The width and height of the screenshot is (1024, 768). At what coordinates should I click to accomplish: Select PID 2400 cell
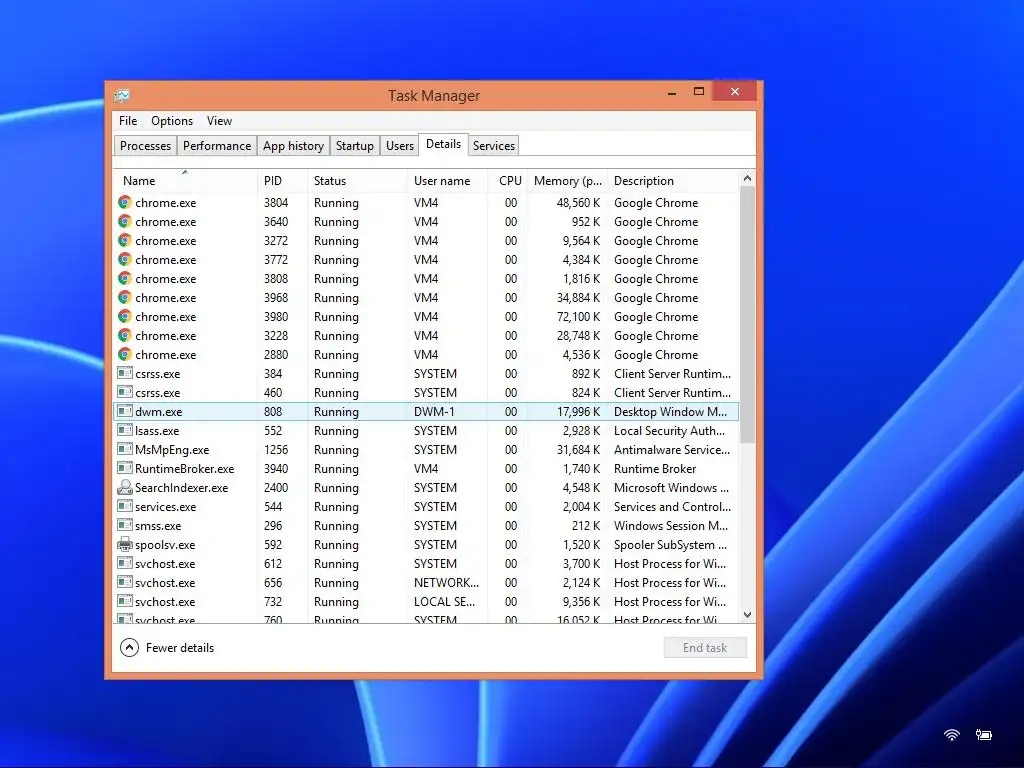pyautogui.click(x=276, y=487)
